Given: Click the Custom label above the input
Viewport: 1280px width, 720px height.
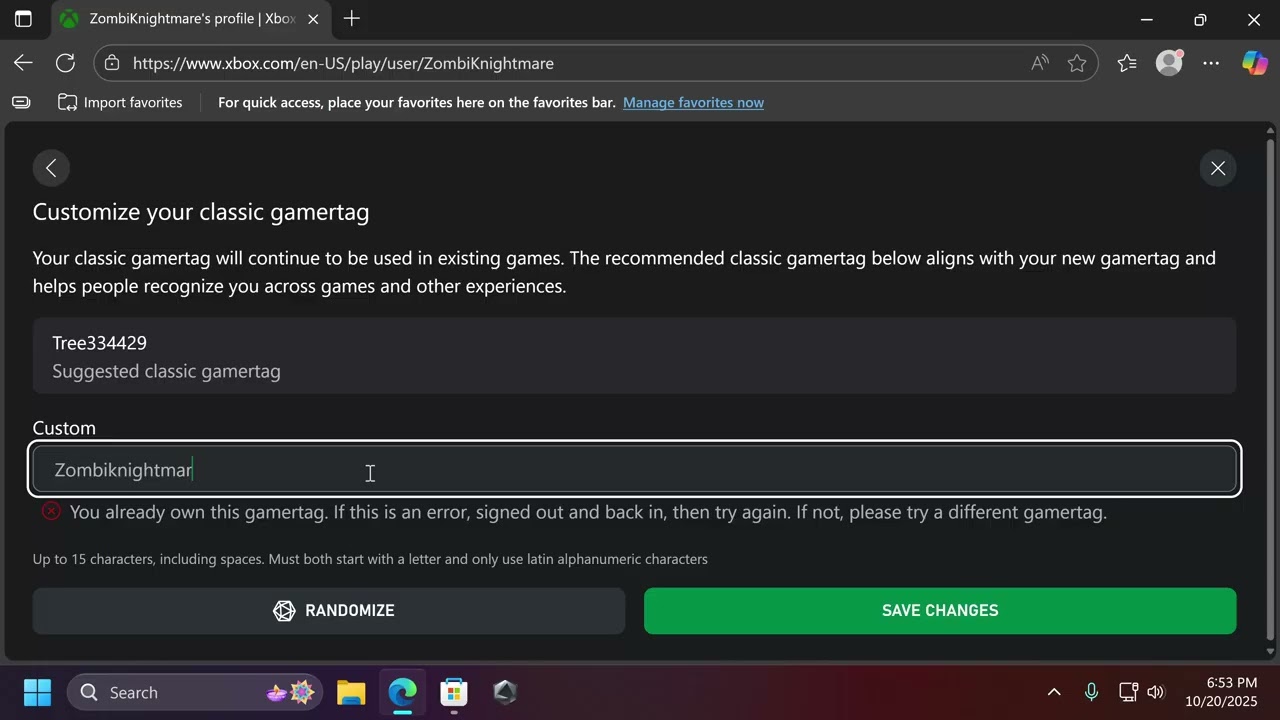Looking at the screenshot, I should tap(64, 428).
